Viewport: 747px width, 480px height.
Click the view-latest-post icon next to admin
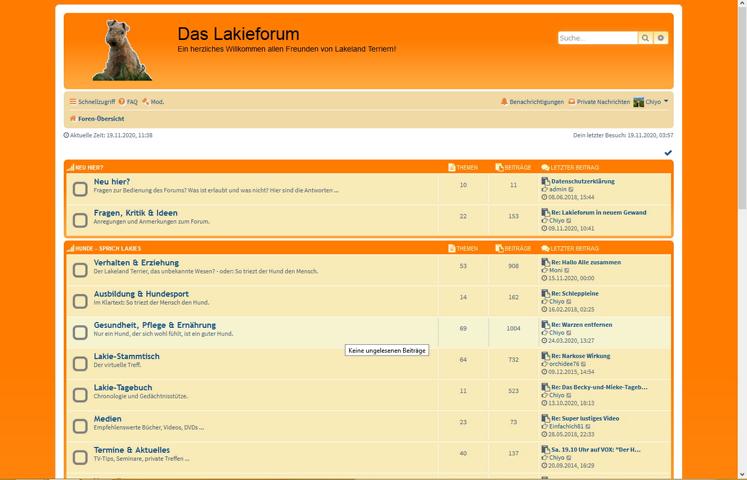(572, 189)
